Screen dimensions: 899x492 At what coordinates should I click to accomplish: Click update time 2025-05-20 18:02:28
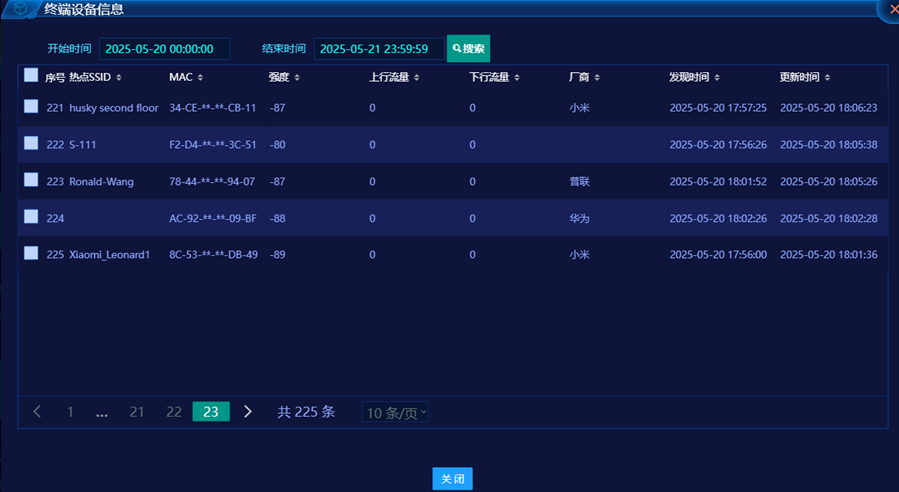click(x=828, y=218)
